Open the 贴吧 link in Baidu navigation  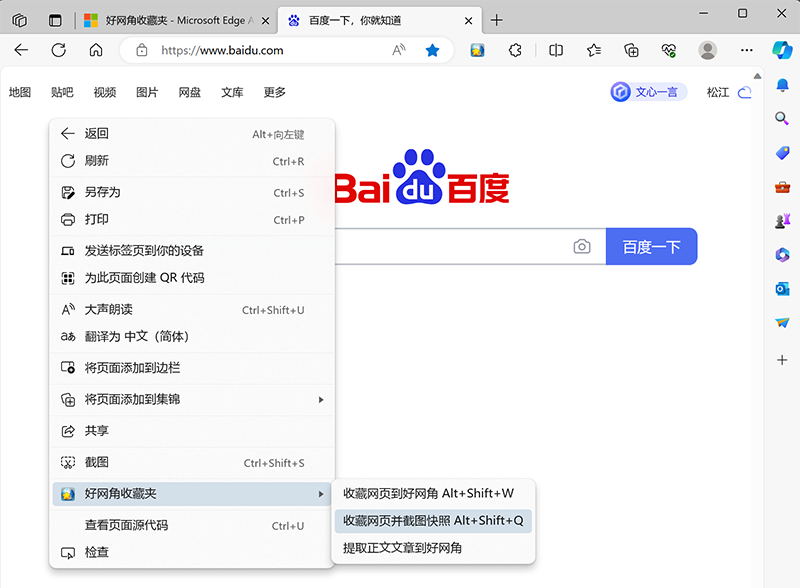(x=62, y=92)
